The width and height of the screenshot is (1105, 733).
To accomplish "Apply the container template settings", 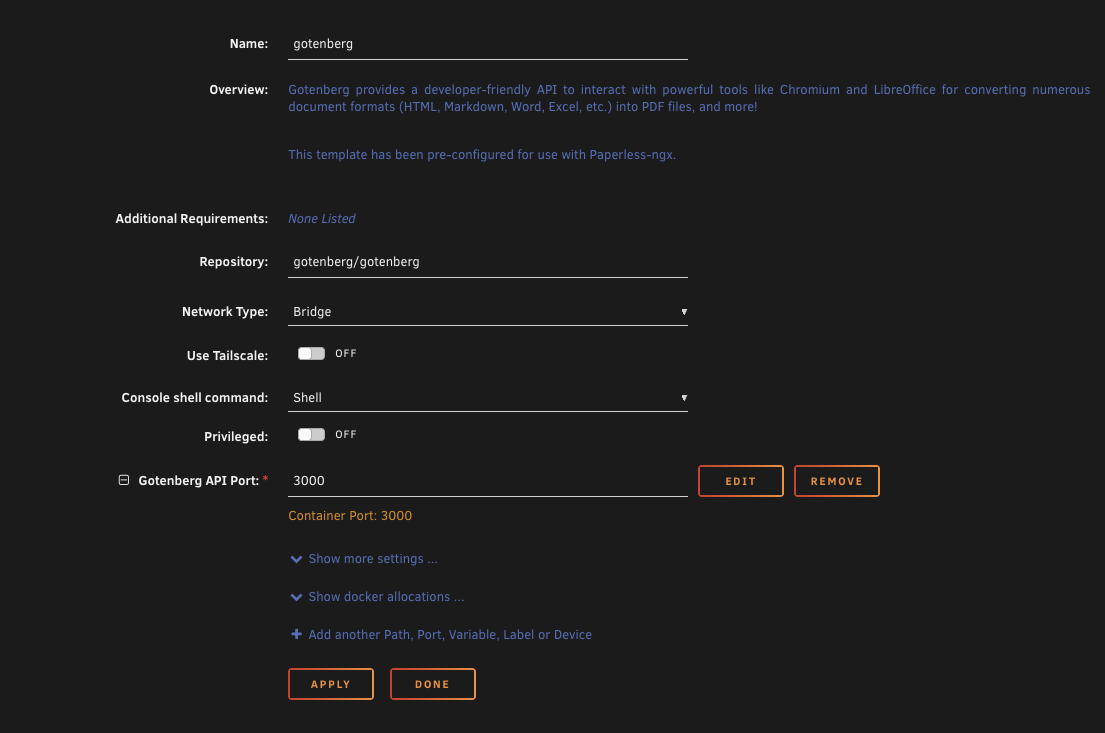I will coord(331,684).
